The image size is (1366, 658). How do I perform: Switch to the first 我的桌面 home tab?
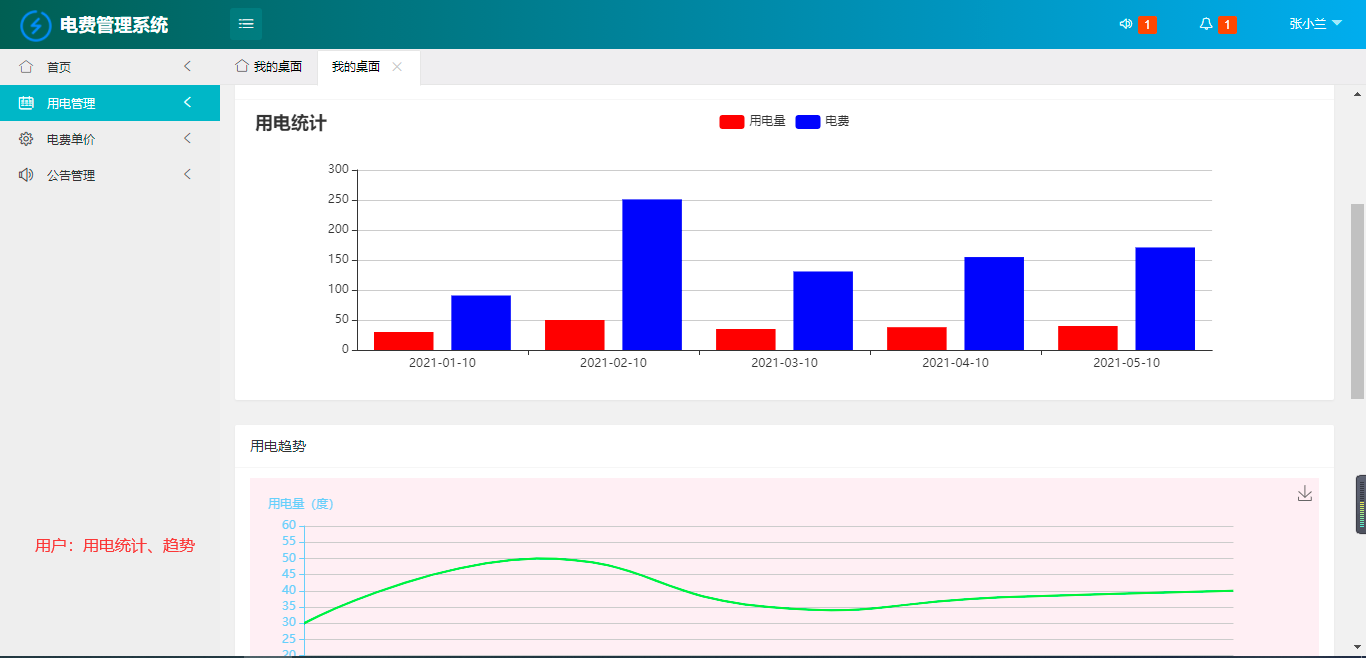pos(268,67)
